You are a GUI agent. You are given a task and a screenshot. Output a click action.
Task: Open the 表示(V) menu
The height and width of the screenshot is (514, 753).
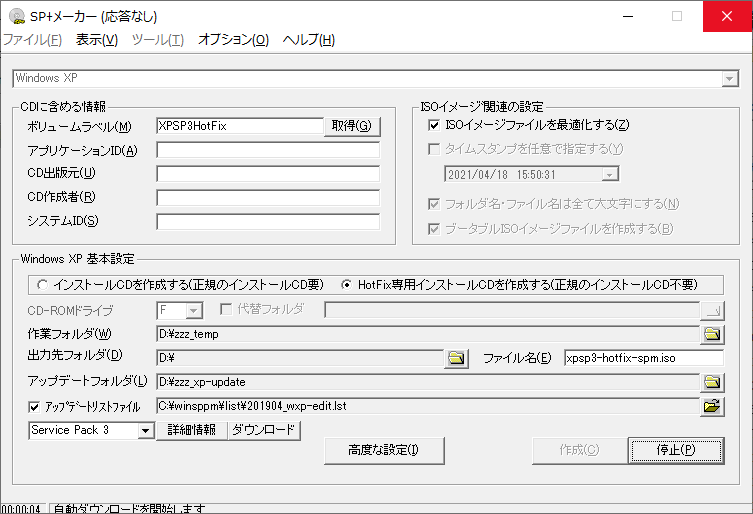click(x=97, y=39)
